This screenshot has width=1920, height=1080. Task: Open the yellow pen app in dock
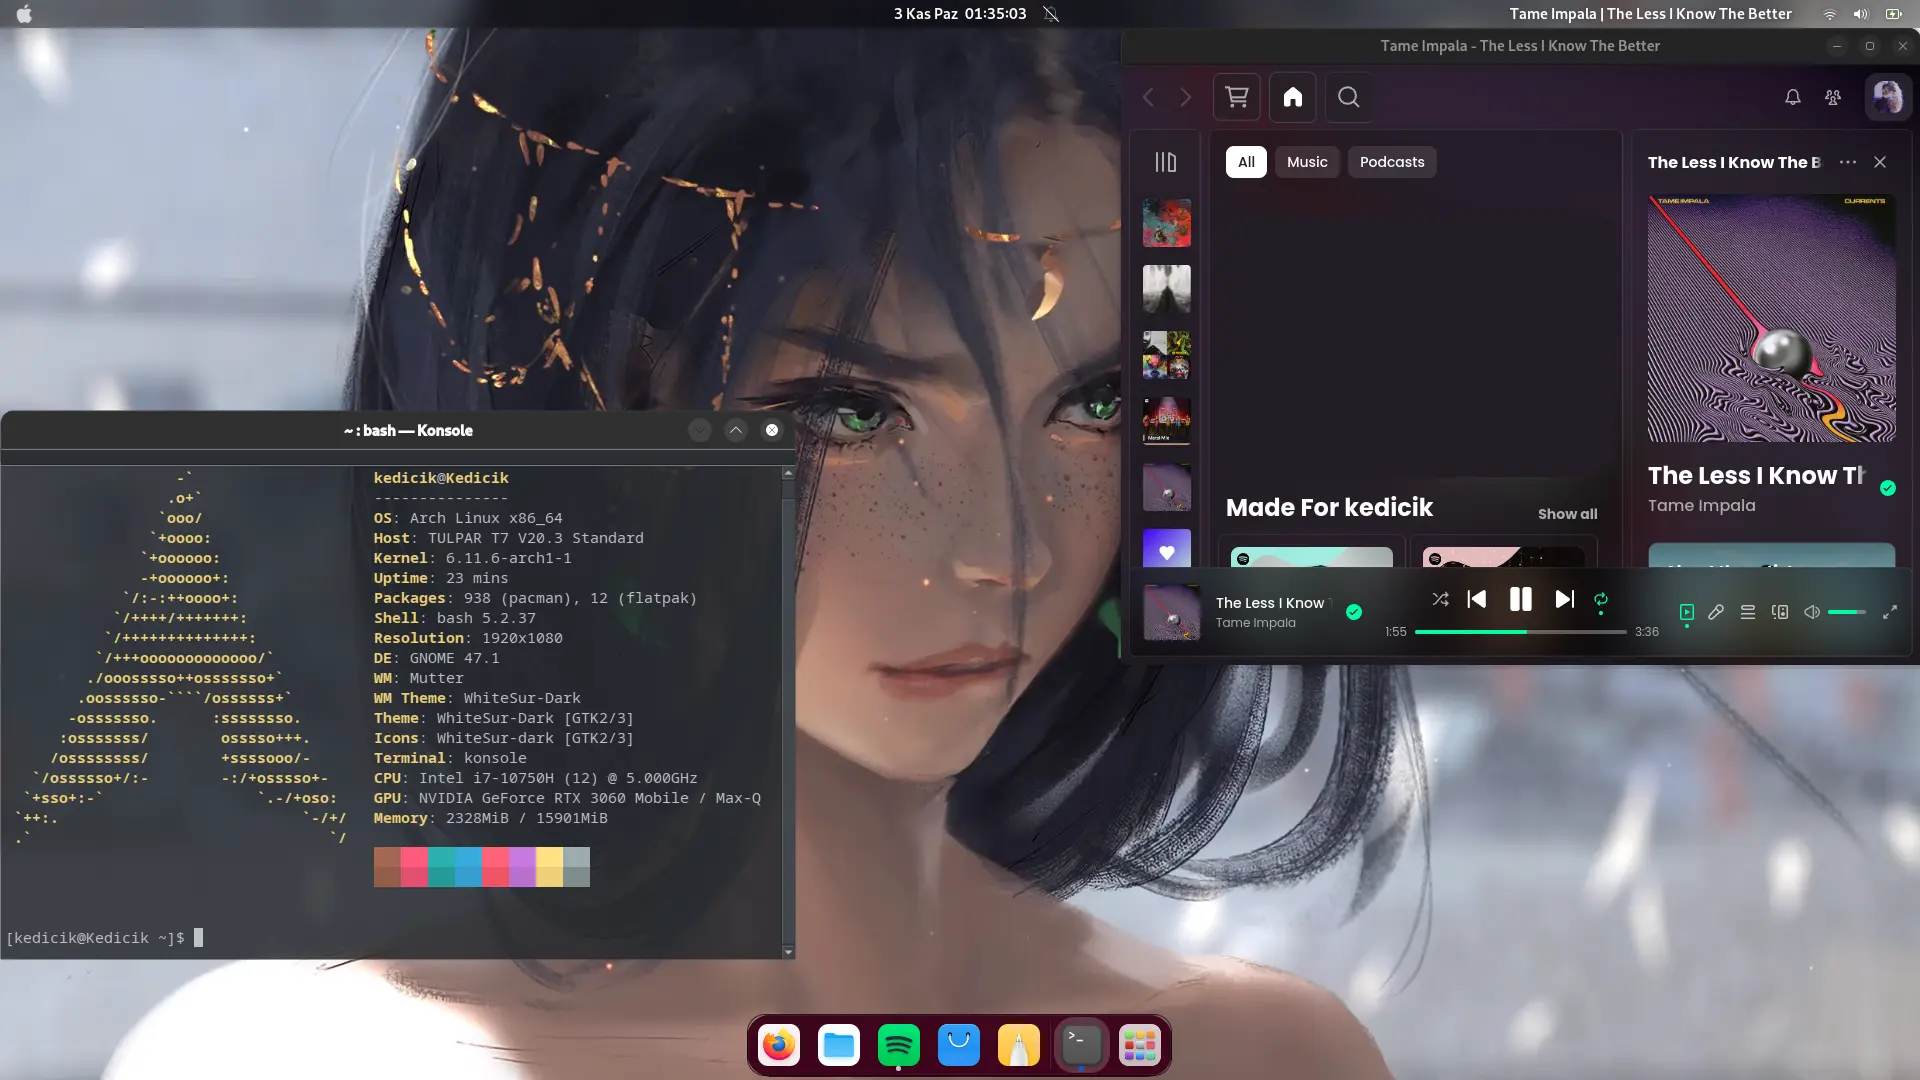(x=1019, y=1046)
